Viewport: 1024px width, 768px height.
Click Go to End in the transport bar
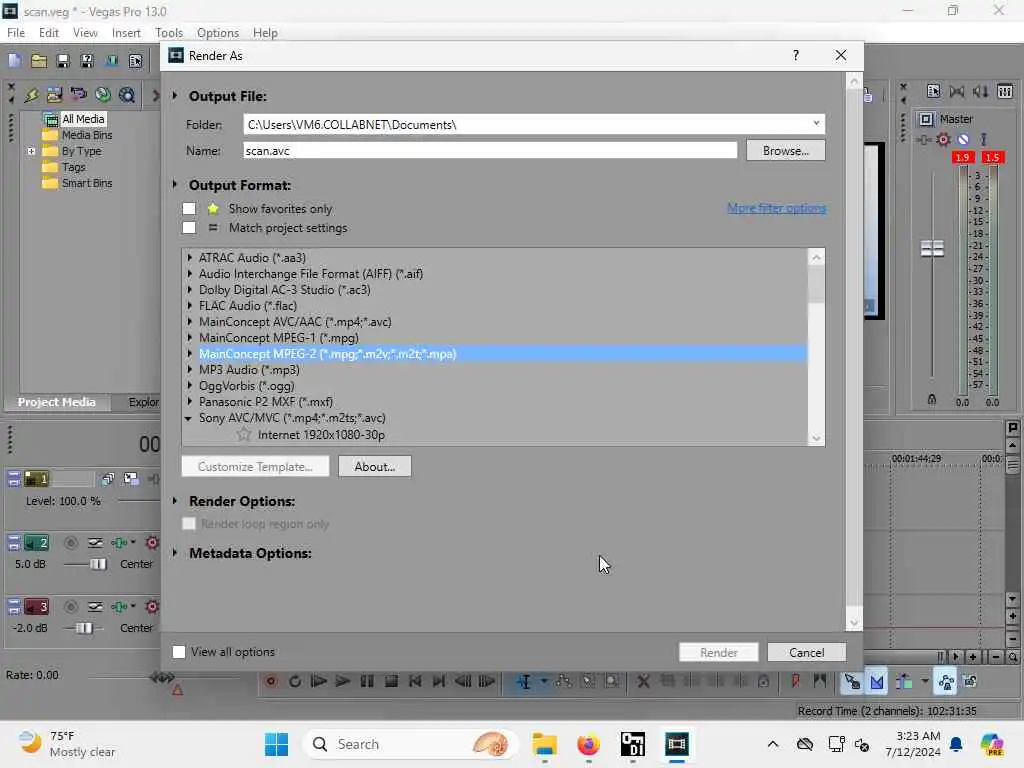(x=439, y=681)
